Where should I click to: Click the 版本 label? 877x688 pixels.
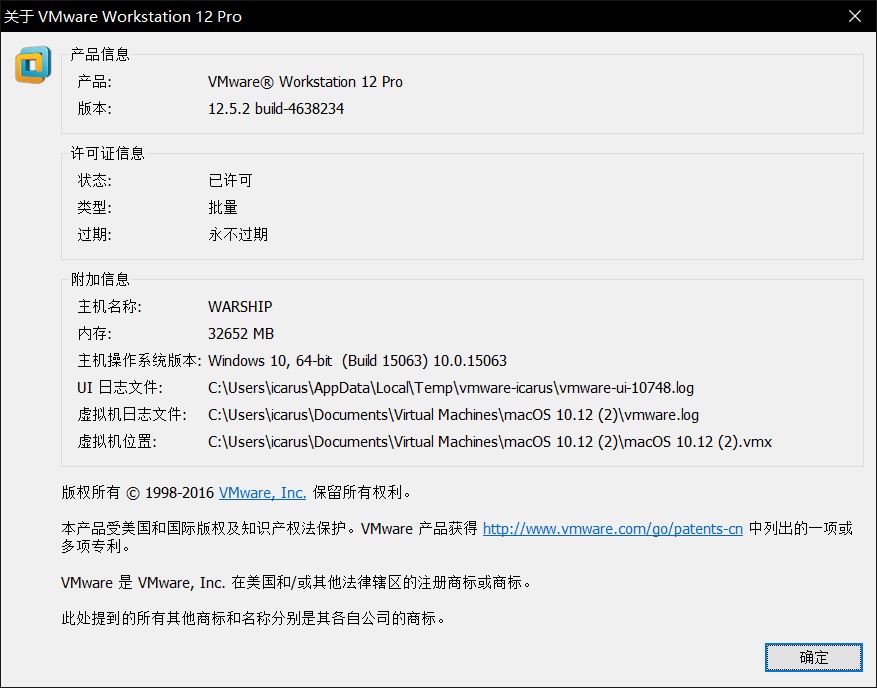pyautogui.click(x=95, y=109)
